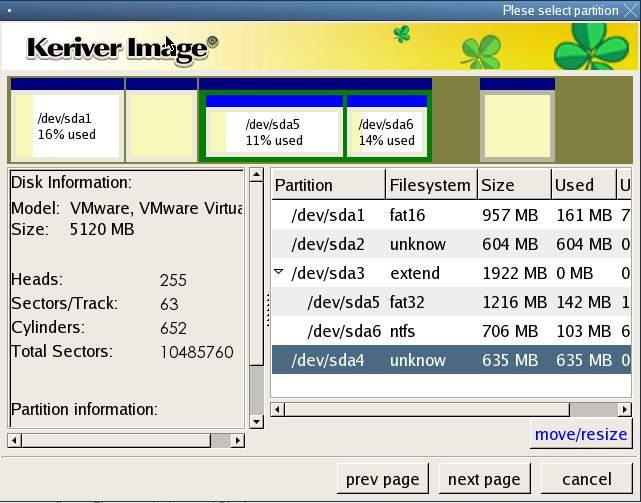Click the Heads value 255

173,280
